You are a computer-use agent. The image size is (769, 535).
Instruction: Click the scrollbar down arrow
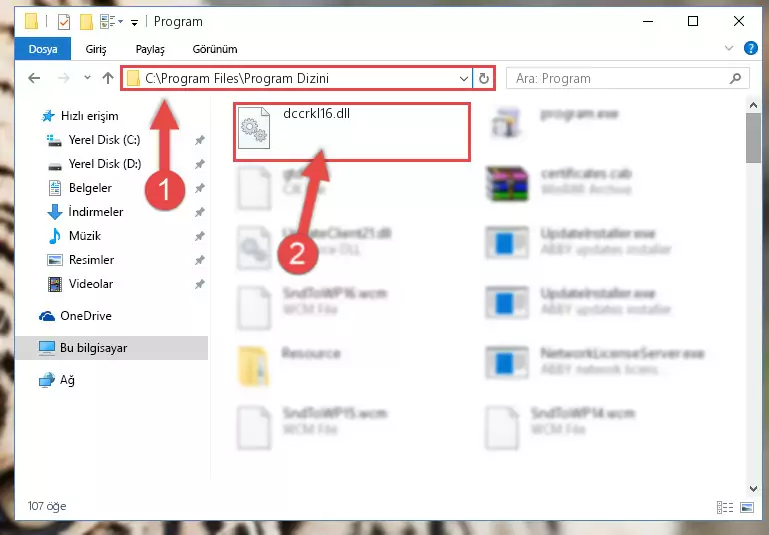[x=753, y=488]
